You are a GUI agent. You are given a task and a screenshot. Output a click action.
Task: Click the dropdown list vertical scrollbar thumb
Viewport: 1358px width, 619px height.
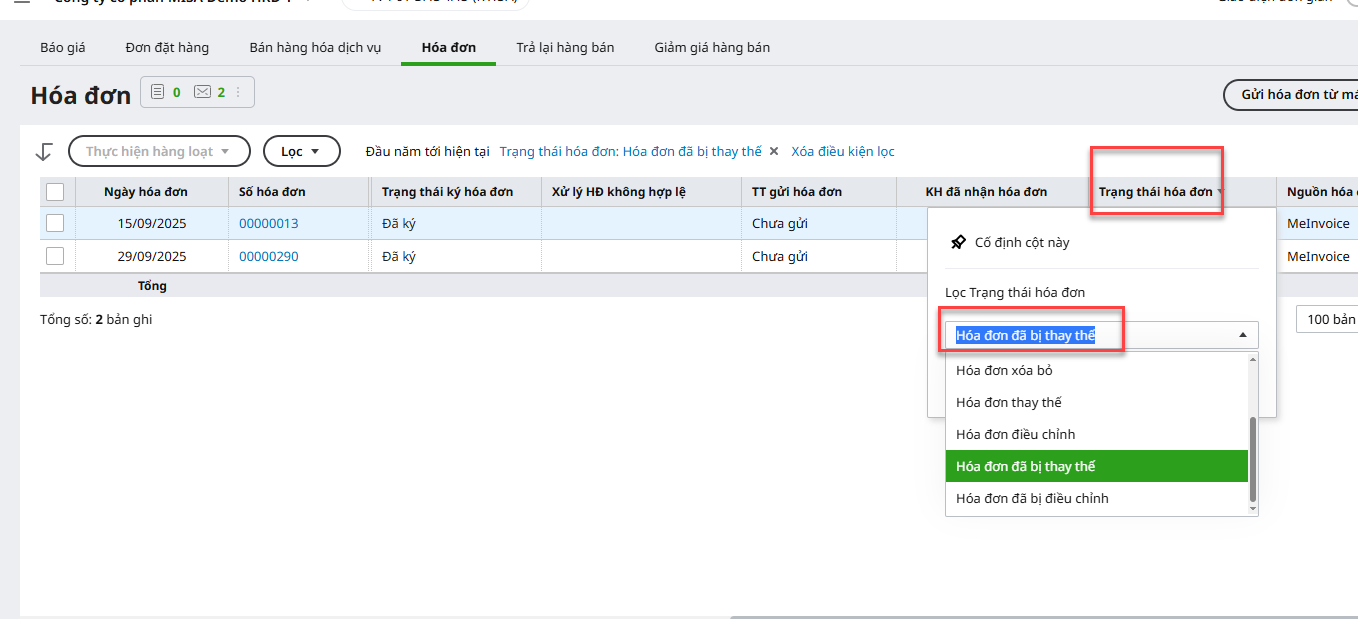[1253, 459]
